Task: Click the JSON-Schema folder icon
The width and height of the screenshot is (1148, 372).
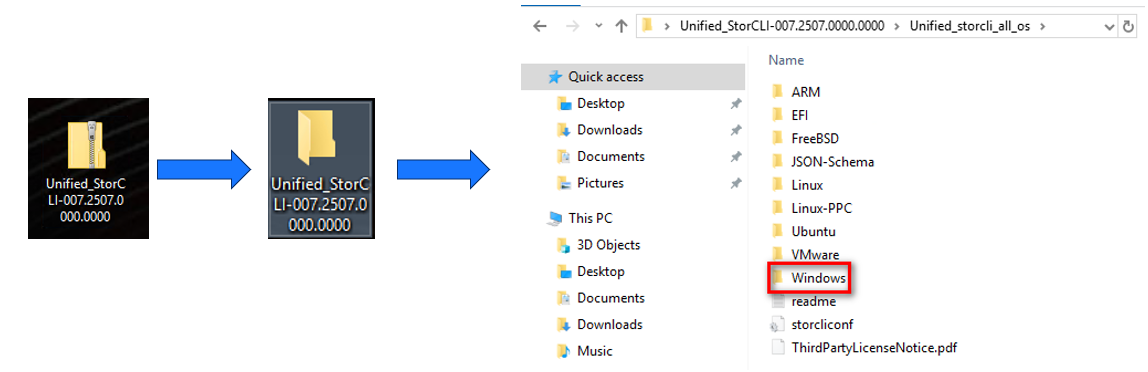Action: pos(778,161)
